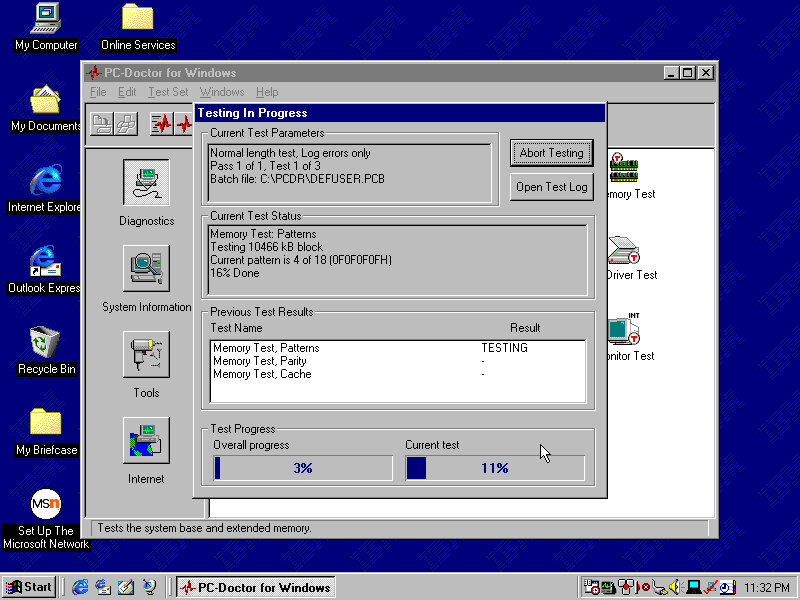This screenshot has width=800, height=600.
Task: Open My Computer on the desktop
Action: pyautogui.click(x=45, y=18)
